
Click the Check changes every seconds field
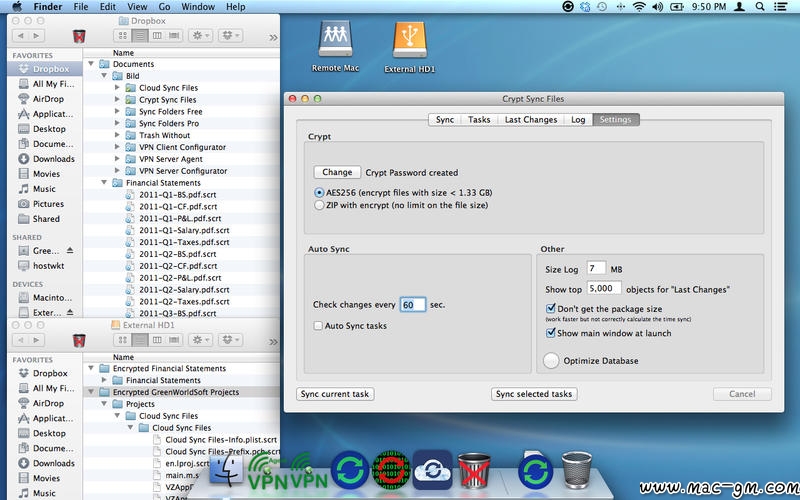click(x=412, y=305)
